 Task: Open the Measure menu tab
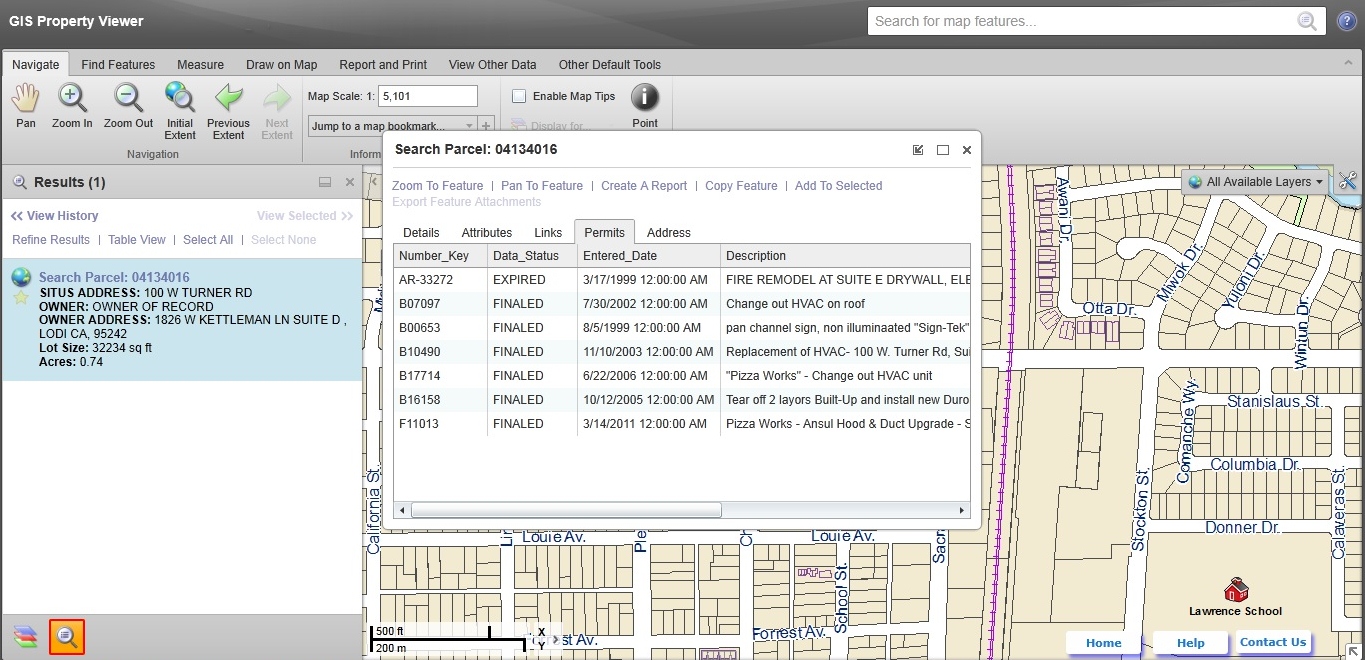(x=200, y=64)
